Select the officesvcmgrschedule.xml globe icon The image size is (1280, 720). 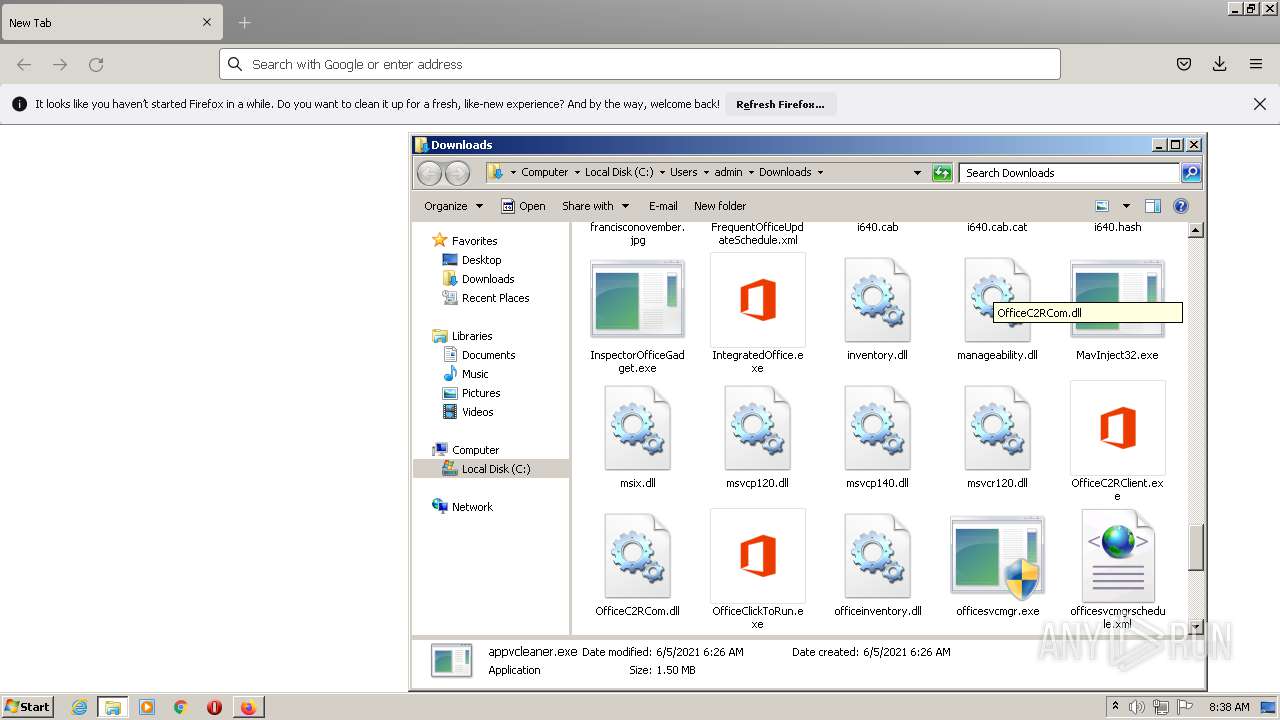pos(1117,556)
